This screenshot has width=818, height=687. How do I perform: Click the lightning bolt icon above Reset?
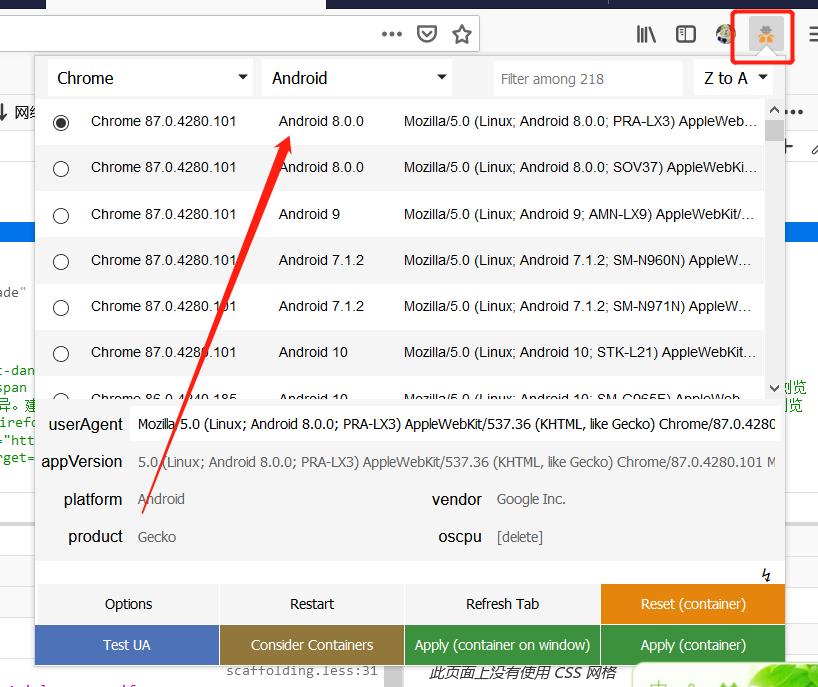766,575
